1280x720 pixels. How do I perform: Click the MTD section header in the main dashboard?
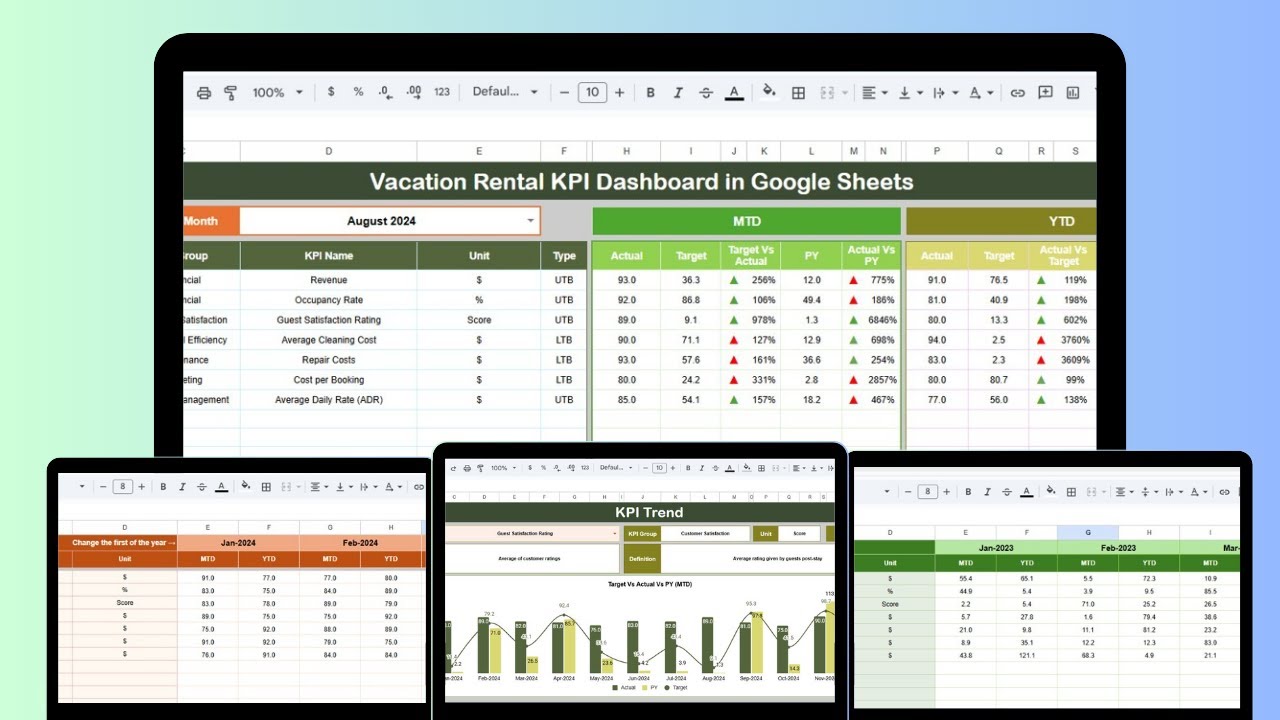point(746,221)
